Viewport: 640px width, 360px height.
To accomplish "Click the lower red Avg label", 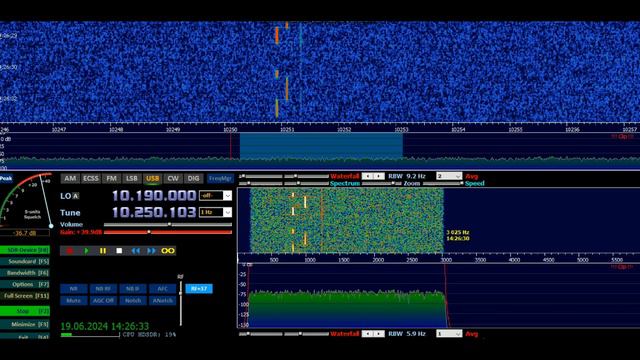I will (x=471, y=334).
